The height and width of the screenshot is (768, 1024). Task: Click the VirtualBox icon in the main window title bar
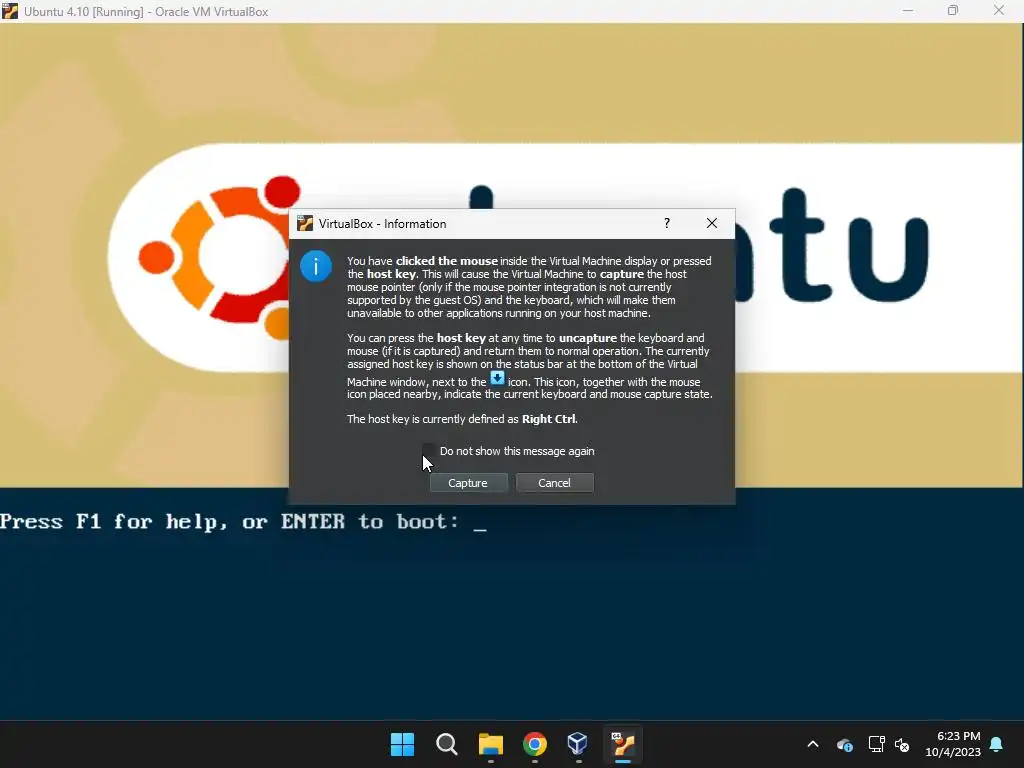pos(10,11)
